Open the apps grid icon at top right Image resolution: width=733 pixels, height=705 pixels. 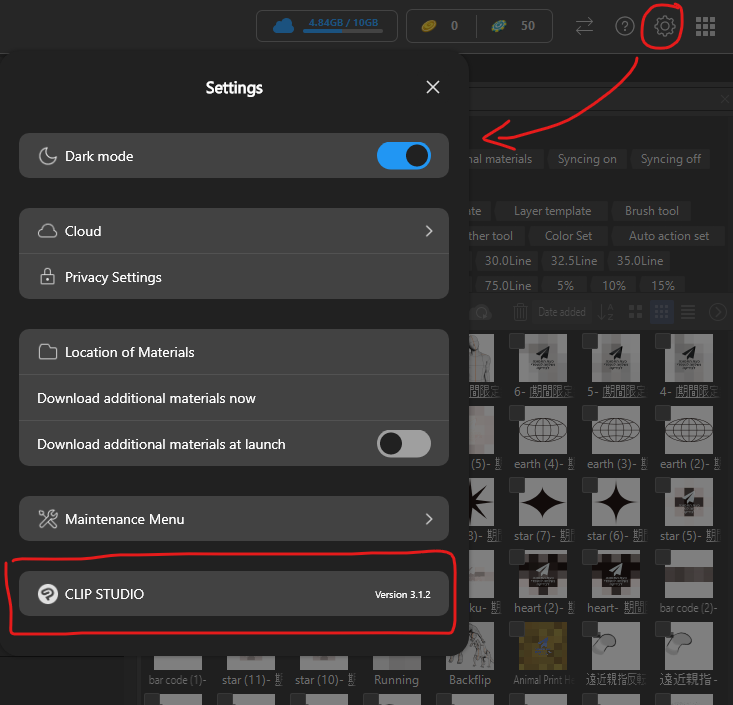pos(705,26)
